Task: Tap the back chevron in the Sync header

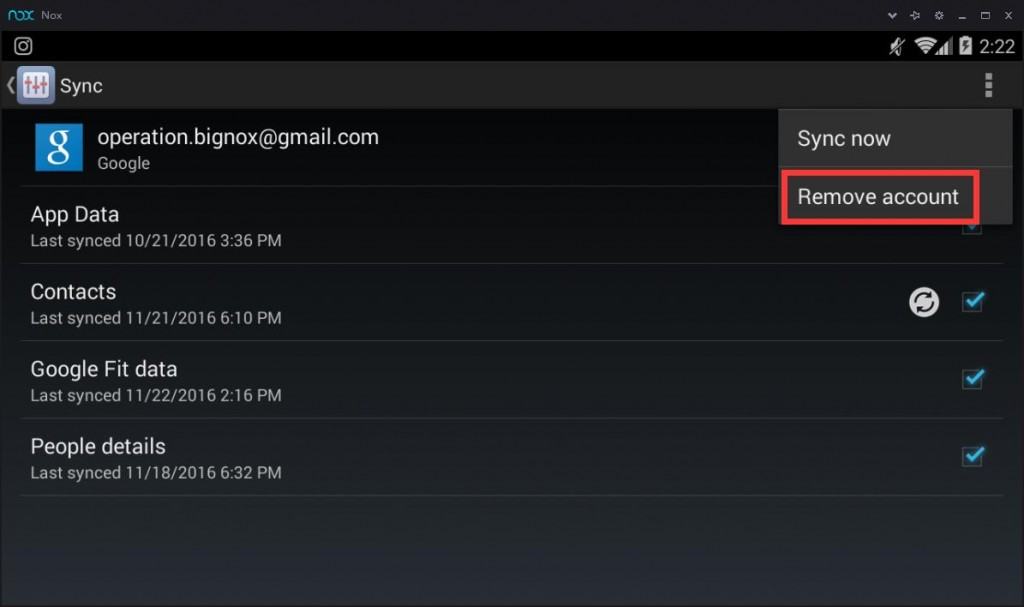Action: point(10,85)
